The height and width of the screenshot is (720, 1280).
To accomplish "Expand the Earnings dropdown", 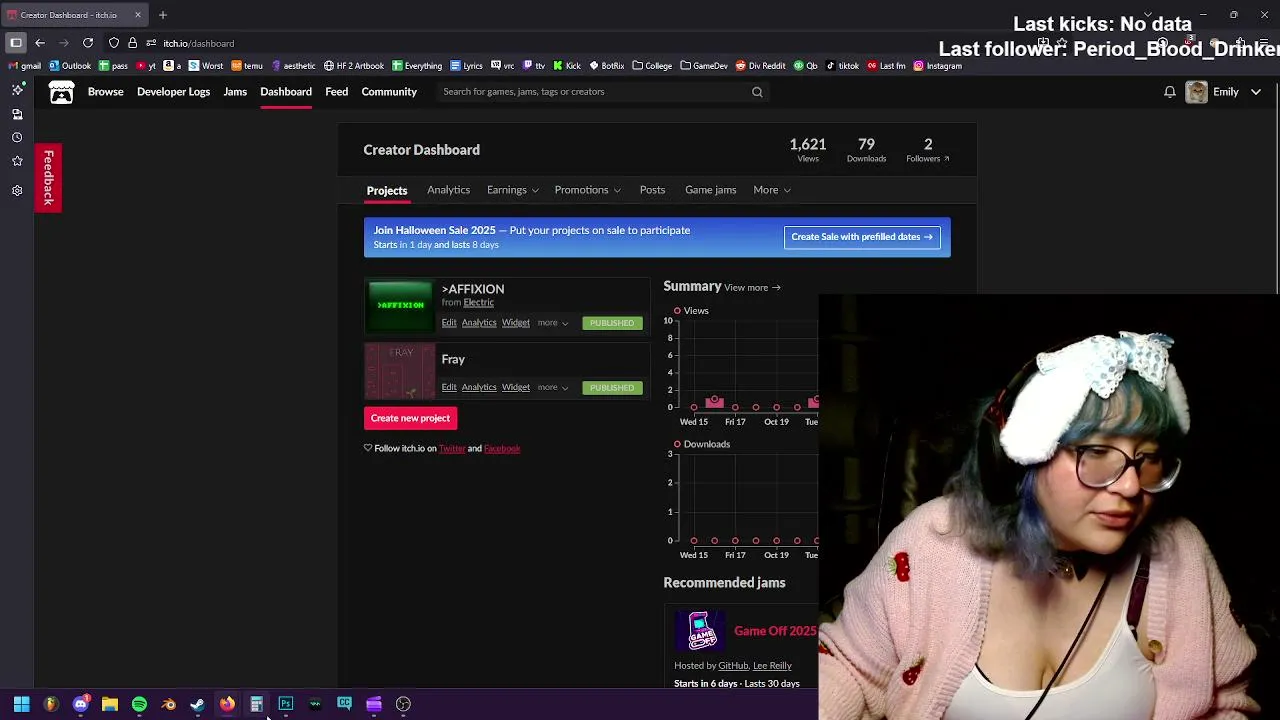I will 512,190.
